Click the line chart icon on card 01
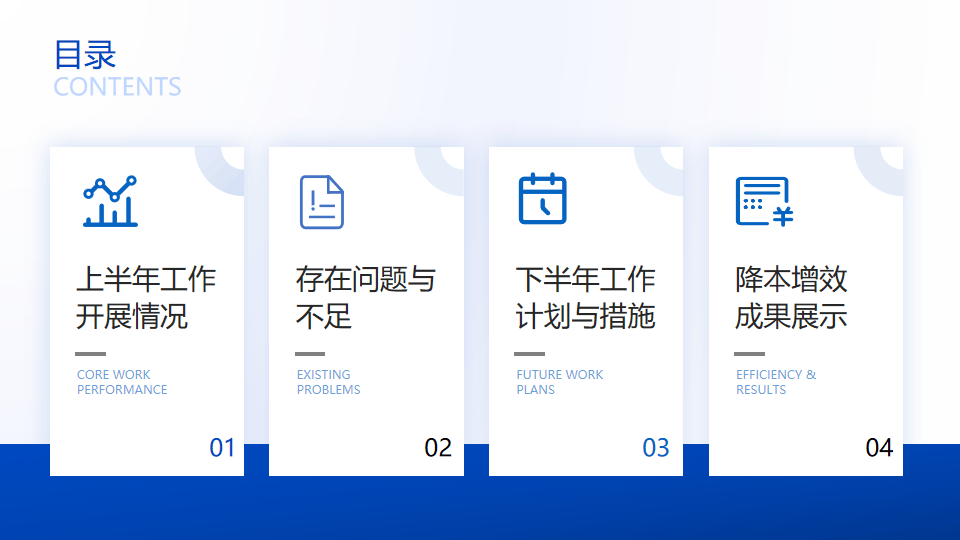The height and width of the screenshot is (540, 960). click(110, 201)
